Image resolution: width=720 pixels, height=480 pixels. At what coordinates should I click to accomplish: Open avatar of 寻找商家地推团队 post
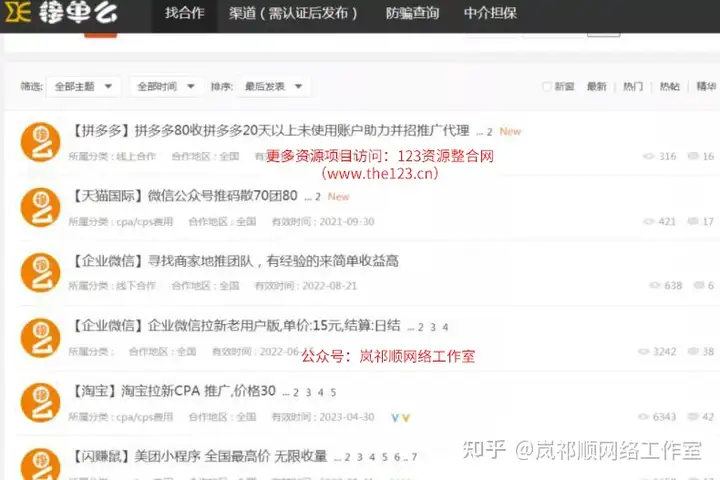coord(40,272)
